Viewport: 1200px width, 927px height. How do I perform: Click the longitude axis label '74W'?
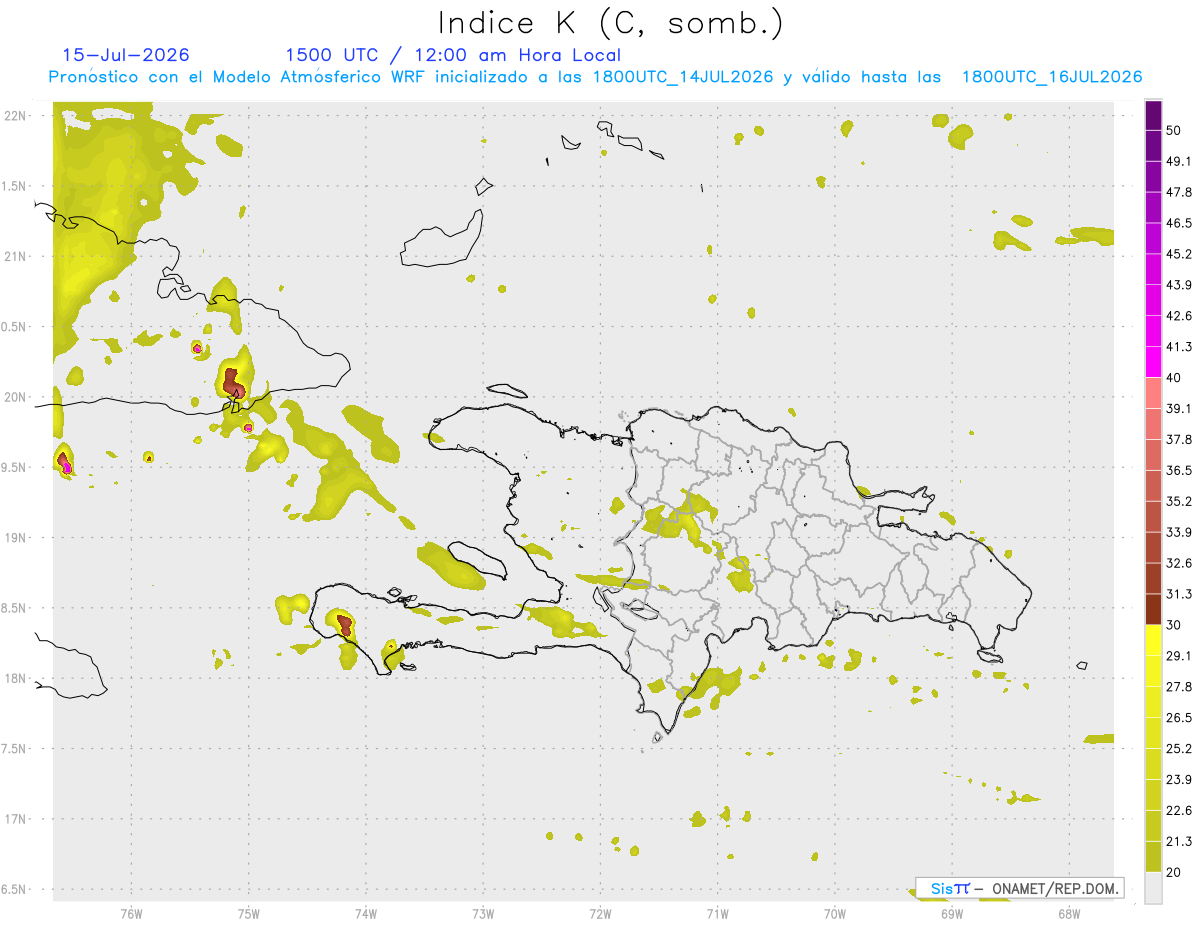click(365, 913)
